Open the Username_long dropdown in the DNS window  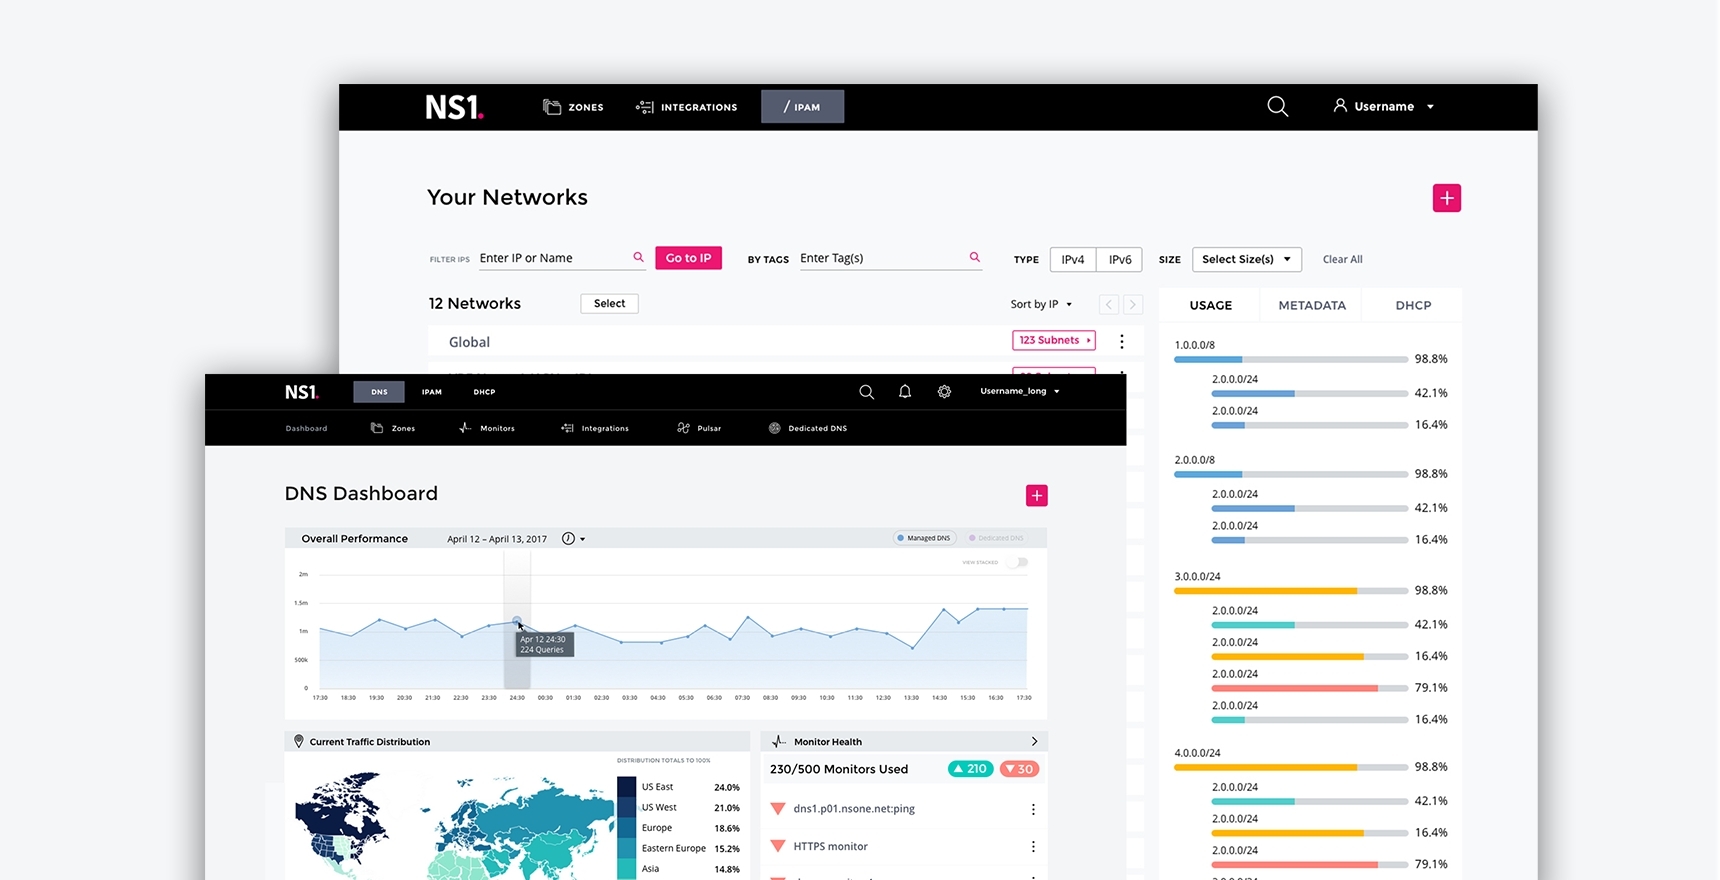1019,391
